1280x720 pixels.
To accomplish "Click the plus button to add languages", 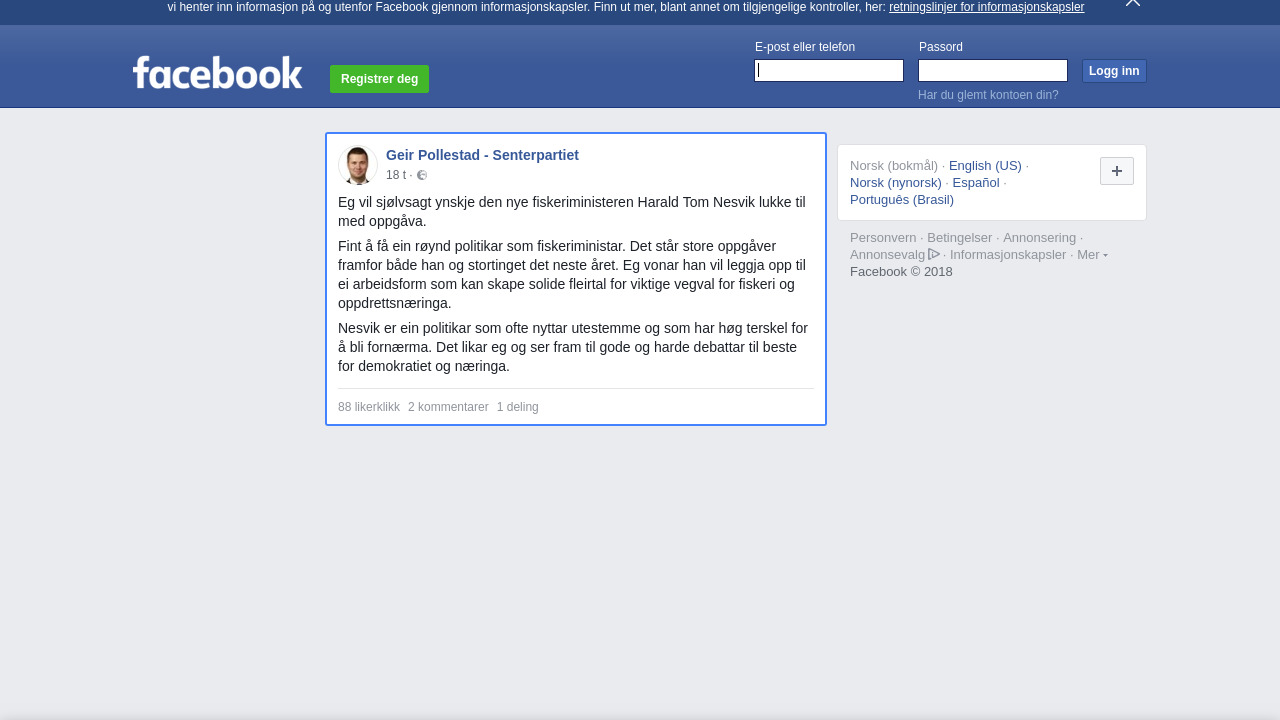I will coord(1117,171).
